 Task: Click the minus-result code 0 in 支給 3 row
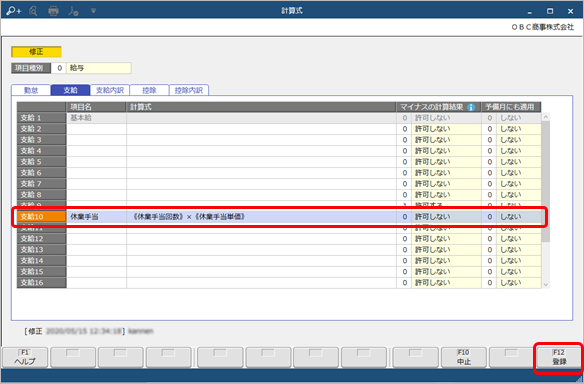pos(404,140)
